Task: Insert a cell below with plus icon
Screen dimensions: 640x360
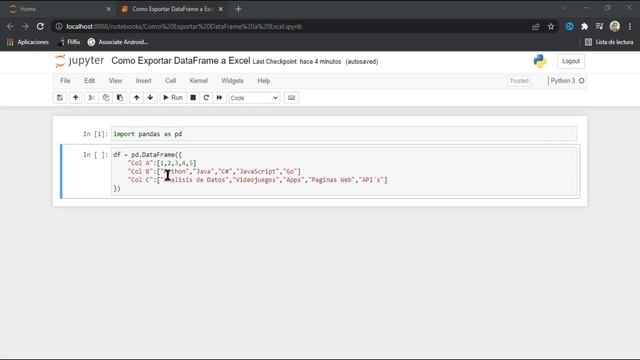Action: pos(76,98)
